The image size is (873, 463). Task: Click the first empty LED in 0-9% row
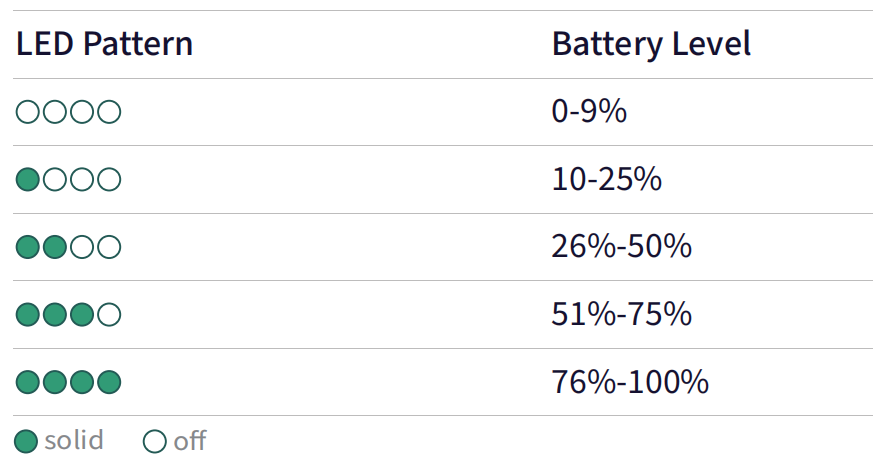pos(28,112)
